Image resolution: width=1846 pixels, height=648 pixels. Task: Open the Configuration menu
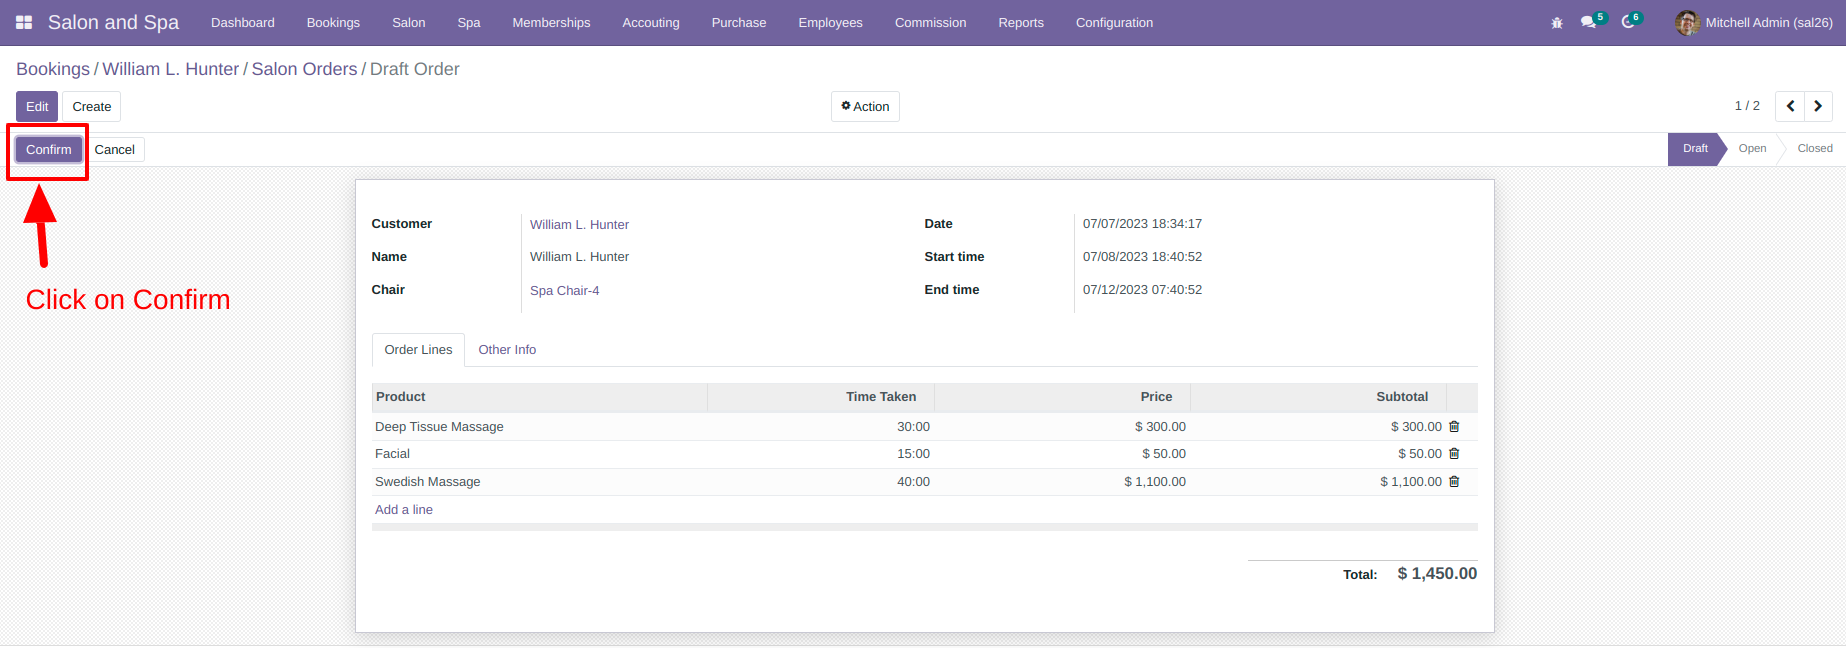coord(1114,22)
